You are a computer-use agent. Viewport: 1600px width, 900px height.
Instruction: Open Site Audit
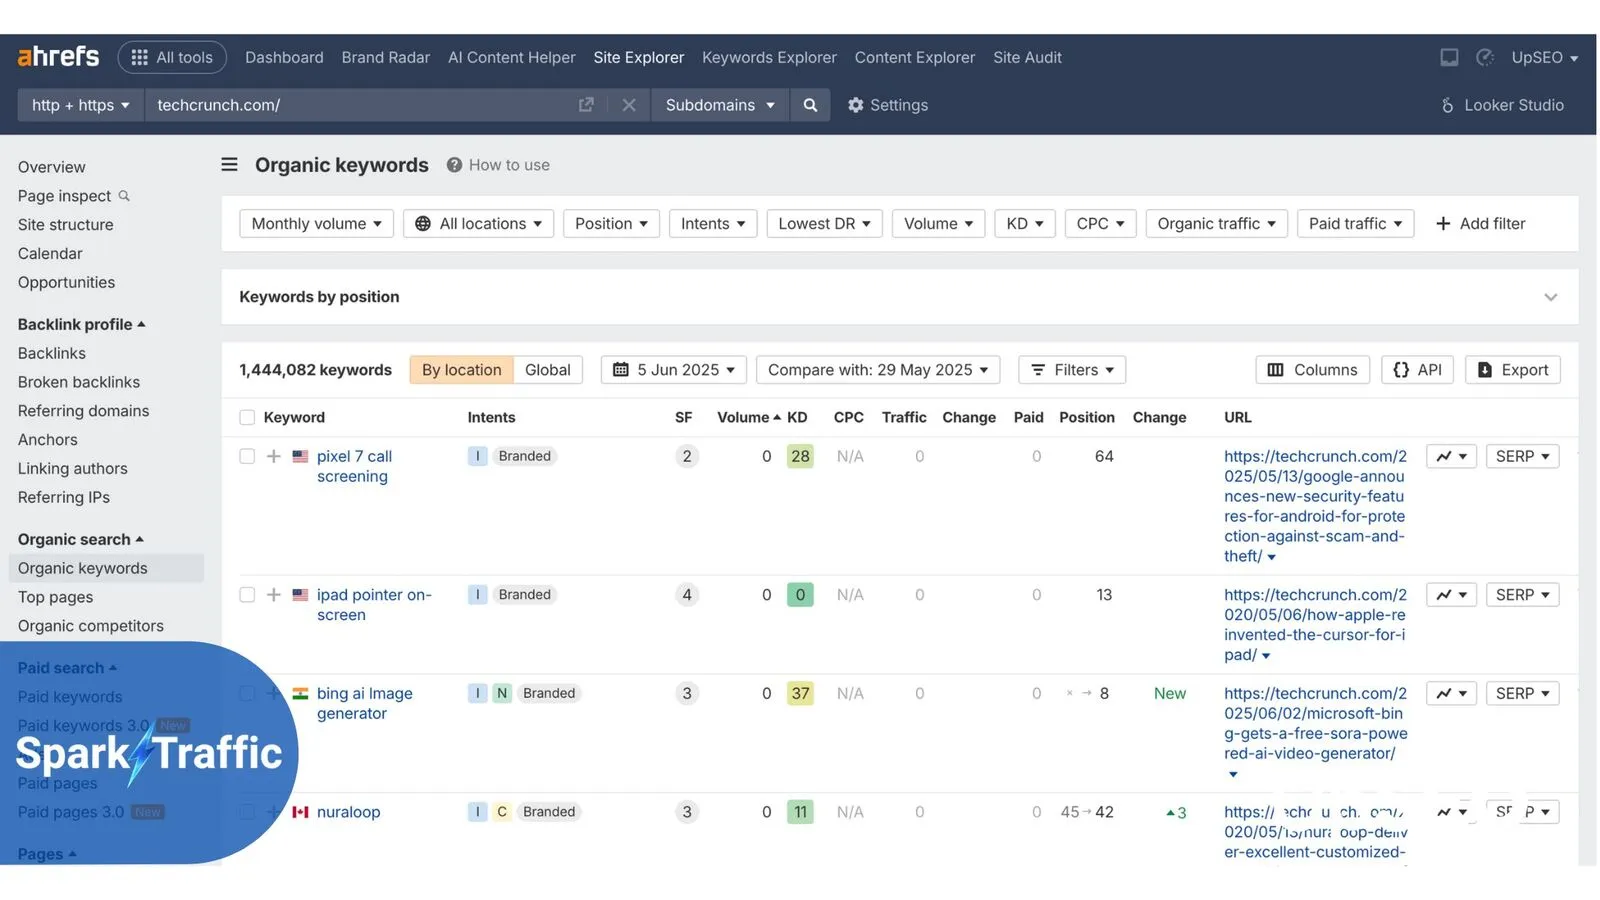(1027, 57)
